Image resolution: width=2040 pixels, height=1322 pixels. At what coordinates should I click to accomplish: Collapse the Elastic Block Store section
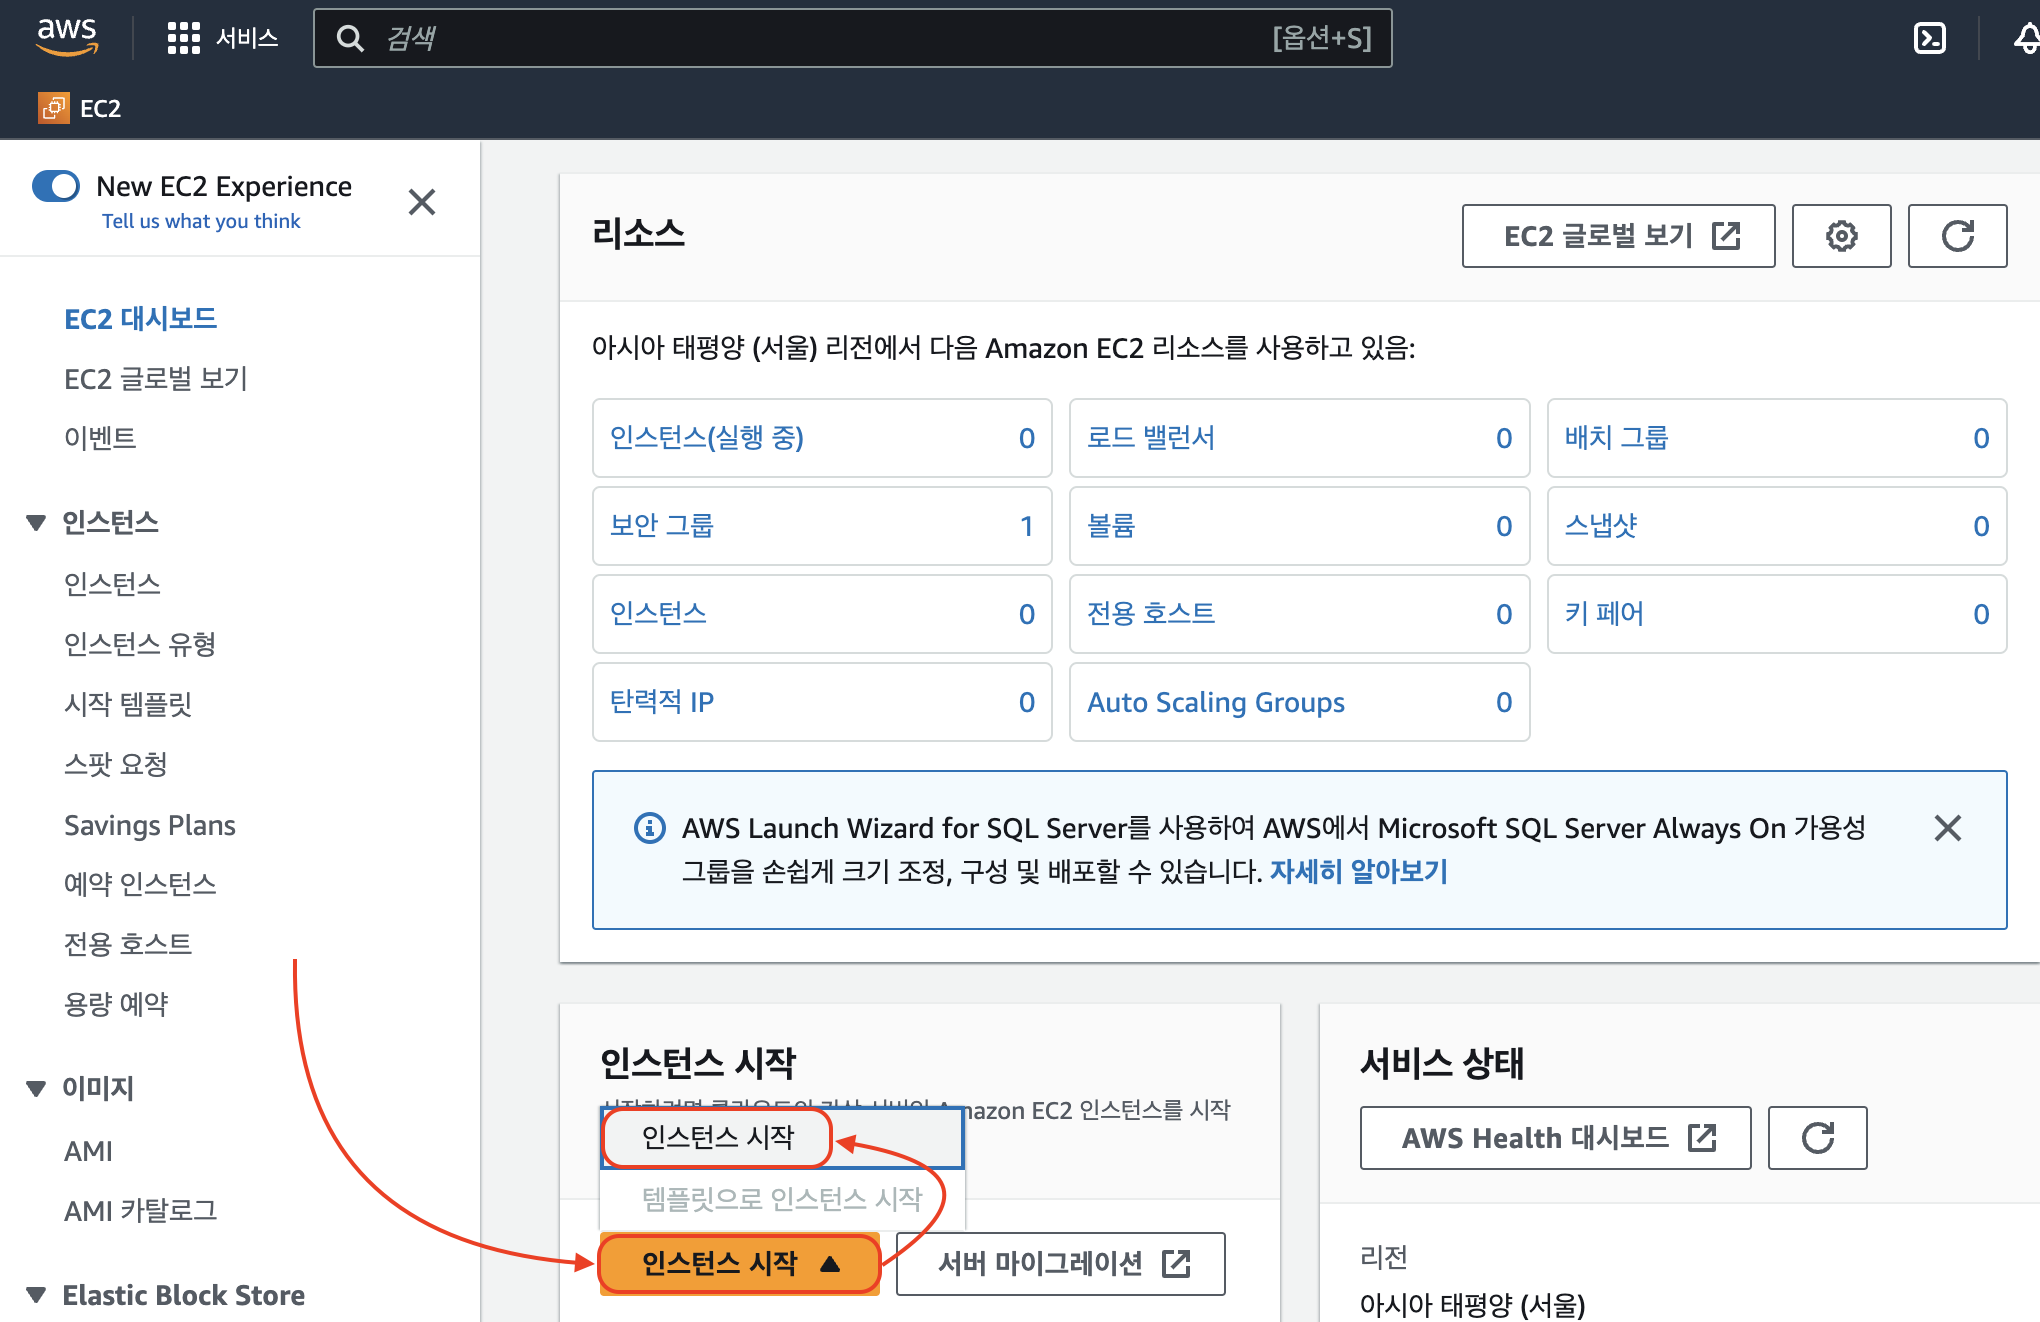coord(36,1295)
